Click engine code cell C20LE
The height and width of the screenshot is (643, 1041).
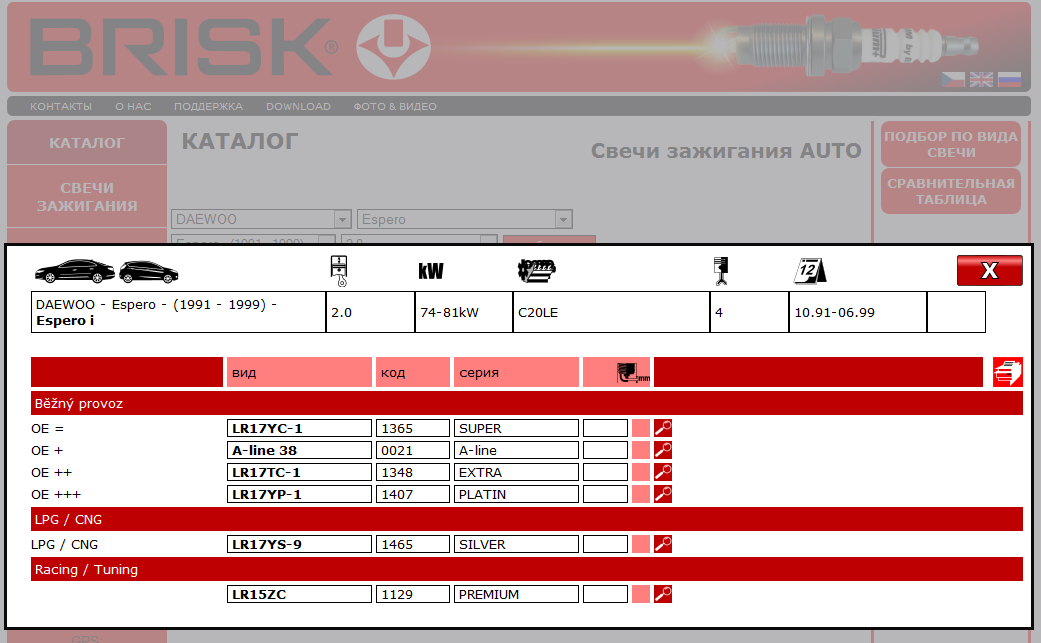tap(611, 312)
